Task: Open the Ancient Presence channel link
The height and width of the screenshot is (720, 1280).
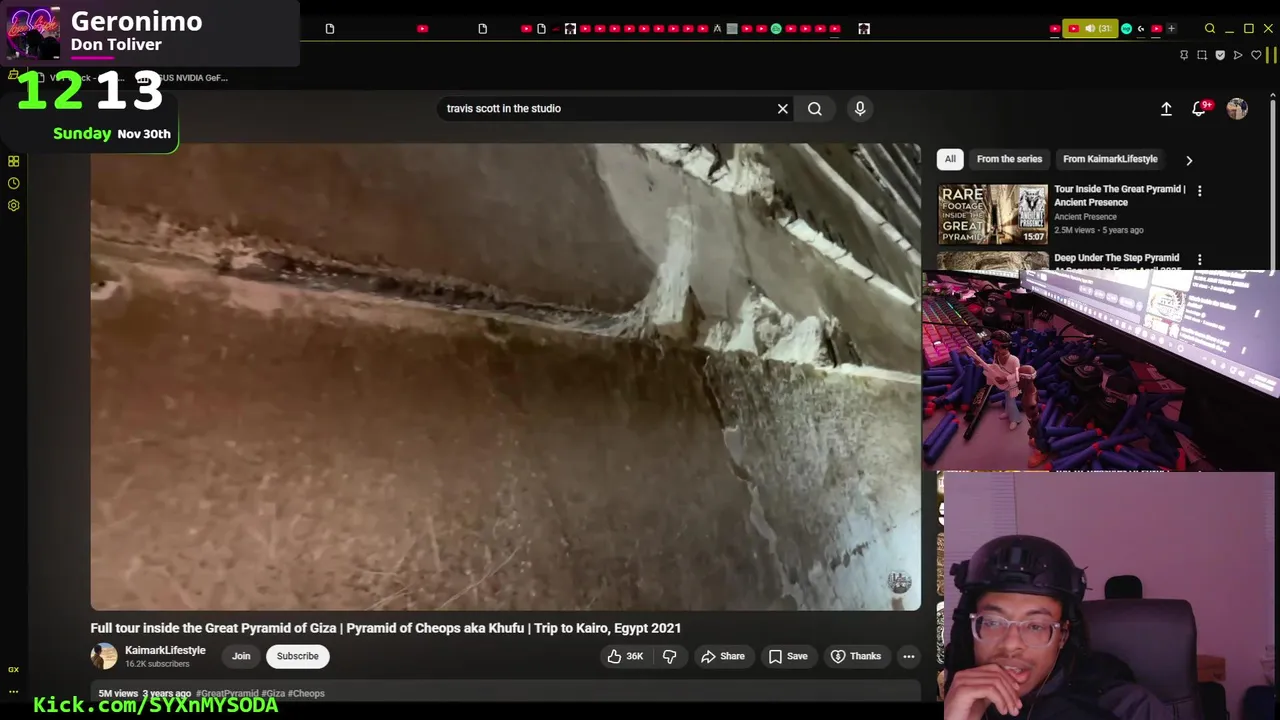Action: (1085, 217)
